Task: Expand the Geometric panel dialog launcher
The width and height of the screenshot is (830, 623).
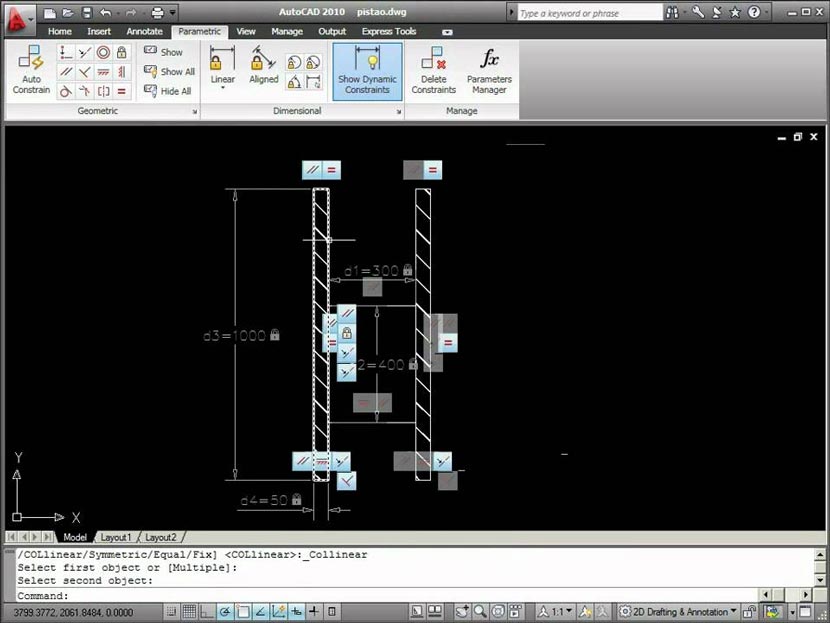Action: (196, 110)
